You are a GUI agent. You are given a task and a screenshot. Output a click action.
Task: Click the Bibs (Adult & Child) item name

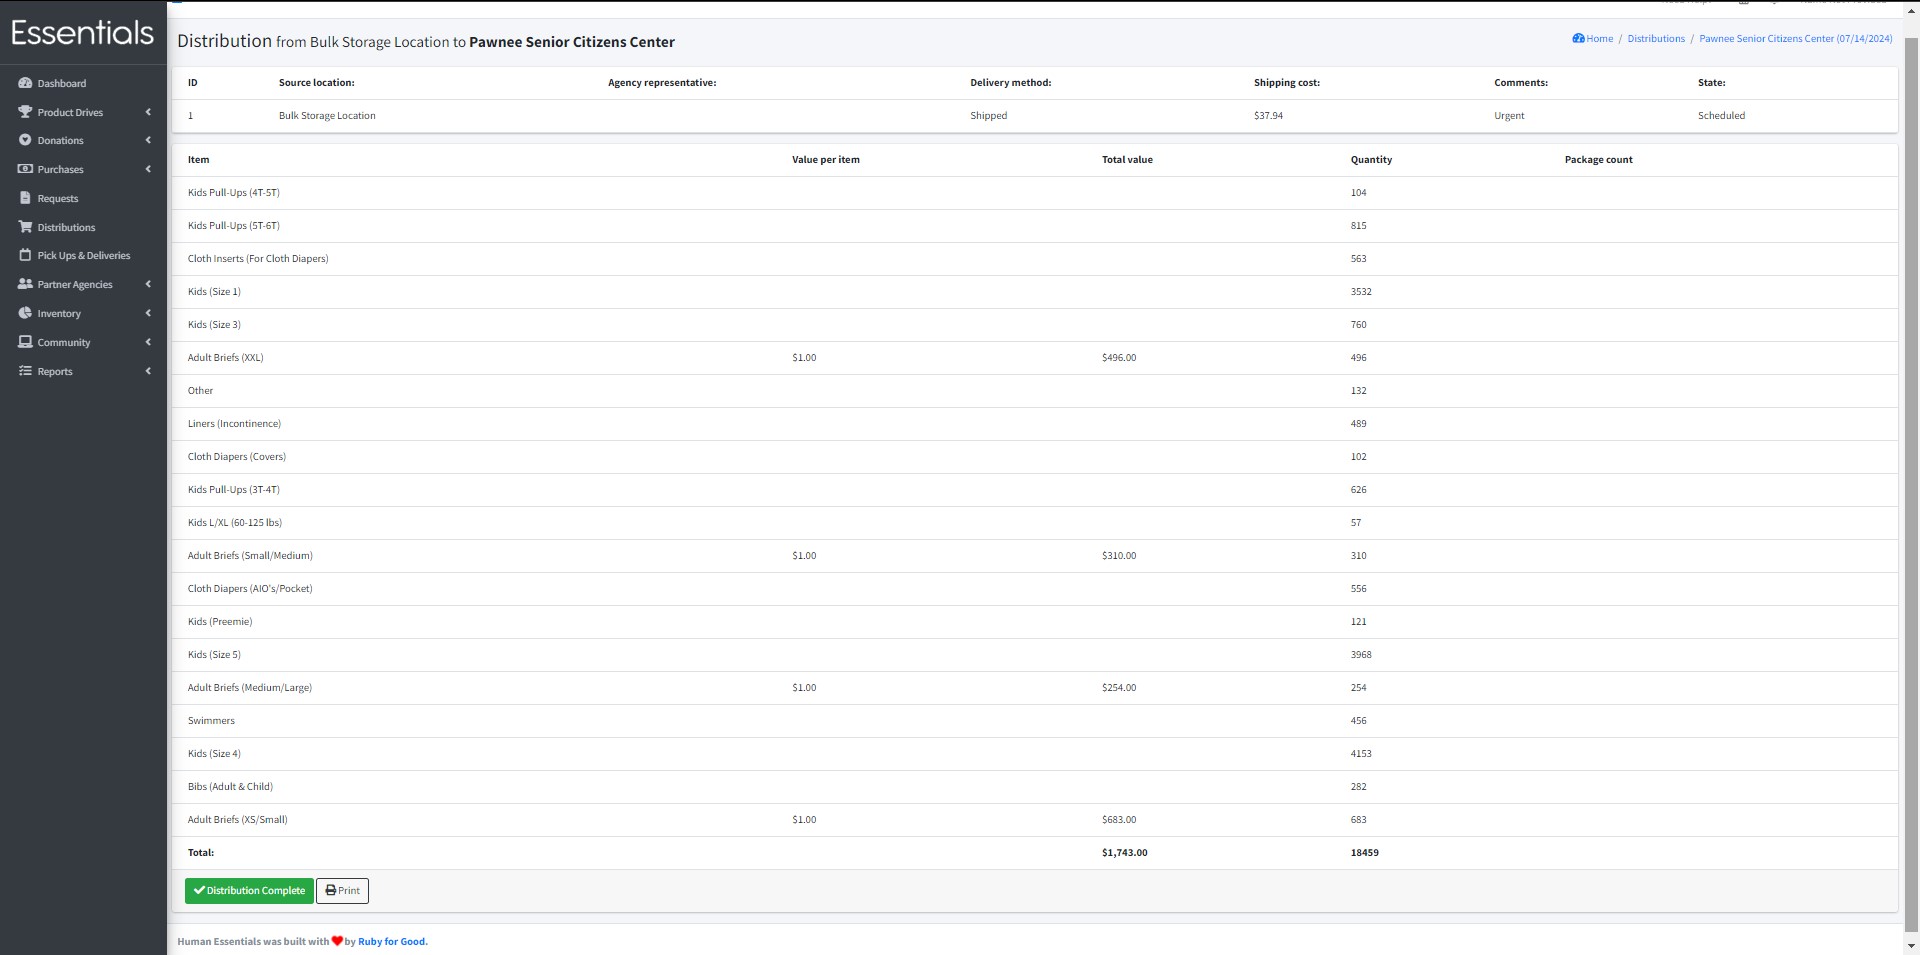[x=230, y=786]
